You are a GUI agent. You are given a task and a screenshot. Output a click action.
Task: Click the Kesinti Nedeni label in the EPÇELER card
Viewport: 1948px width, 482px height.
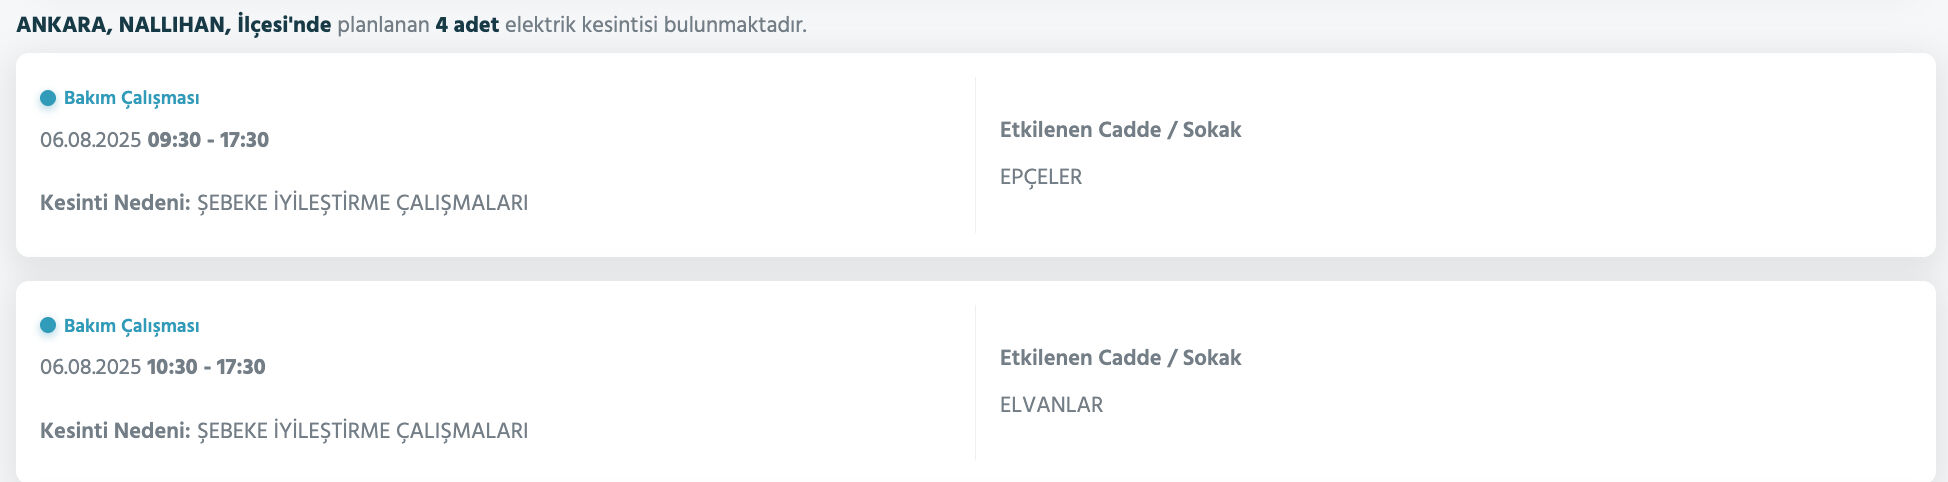tap(115, 203)
